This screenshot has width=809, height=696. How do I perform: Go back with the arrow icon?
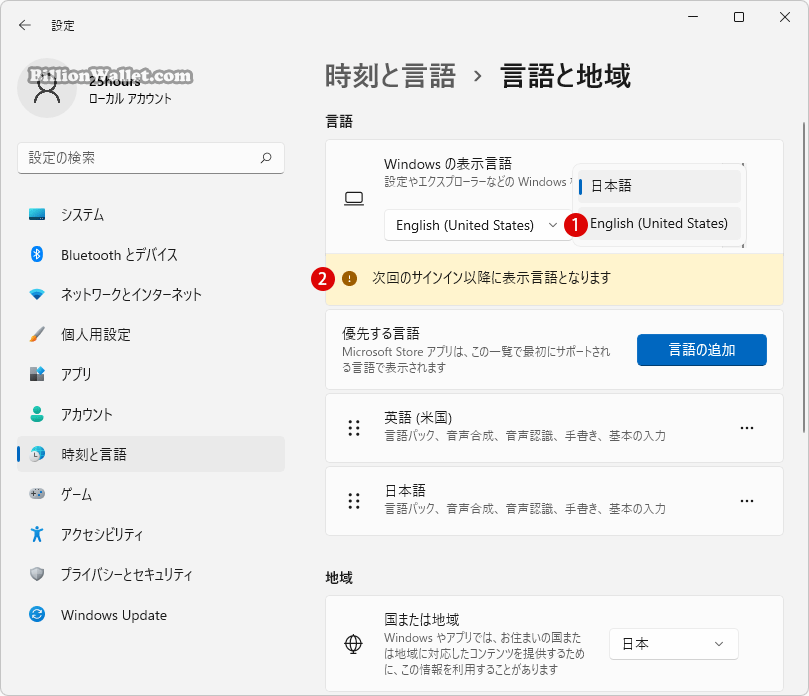click(24, 25)
